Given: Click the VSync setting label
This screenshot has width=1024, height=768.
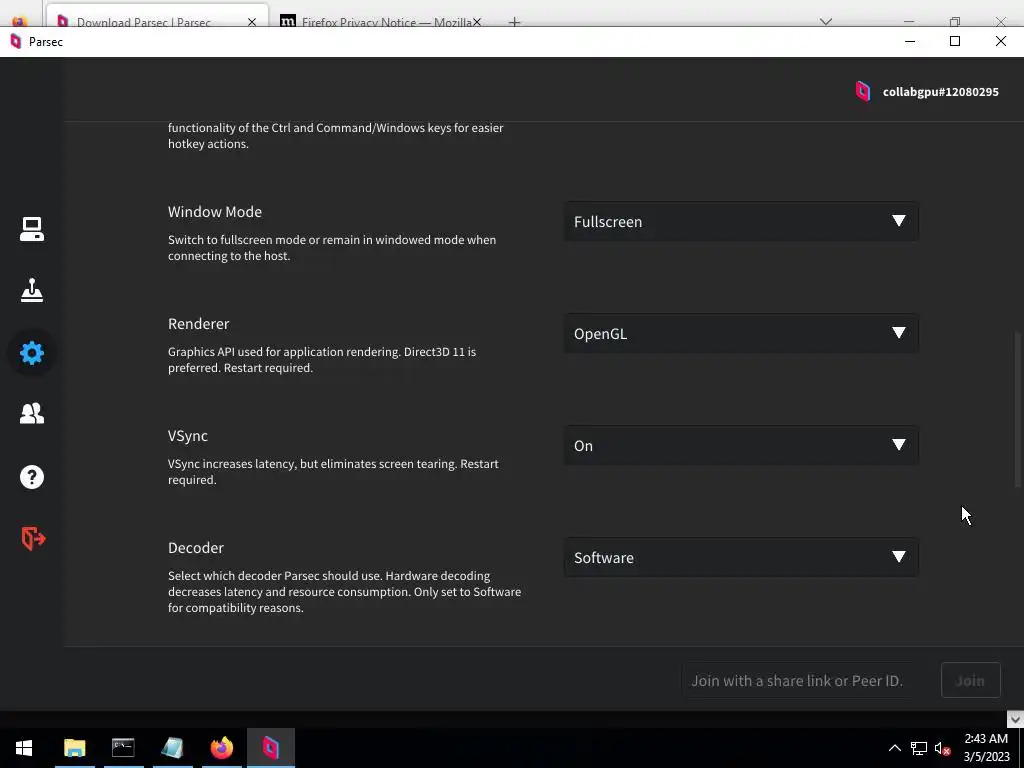Looking at the screenshot, I should [188, 436].
